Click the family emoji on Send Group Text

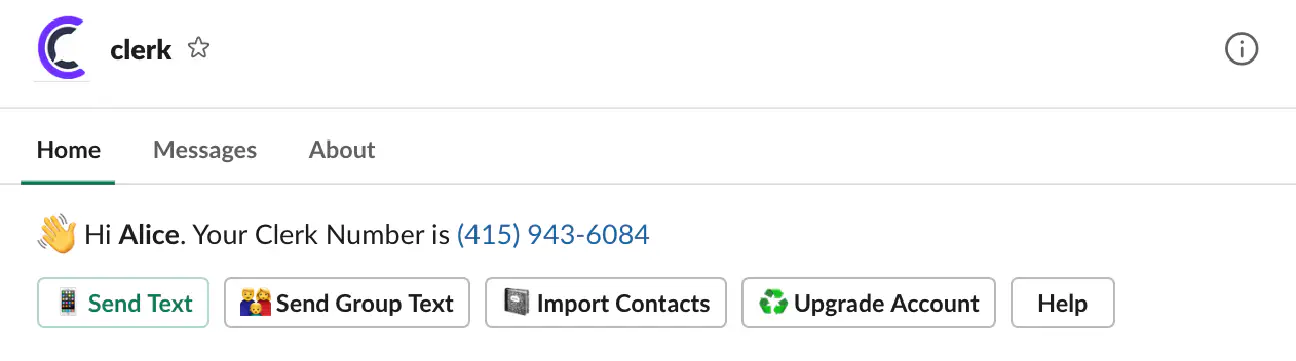tap(256, 303)
